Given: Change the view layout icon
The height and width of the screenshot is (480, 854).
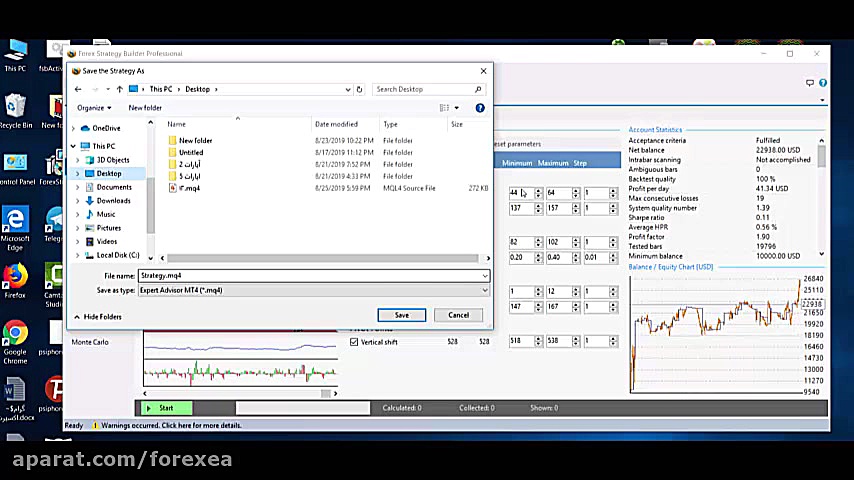Looking at the screenshot, I should click(x=444, y=108).
